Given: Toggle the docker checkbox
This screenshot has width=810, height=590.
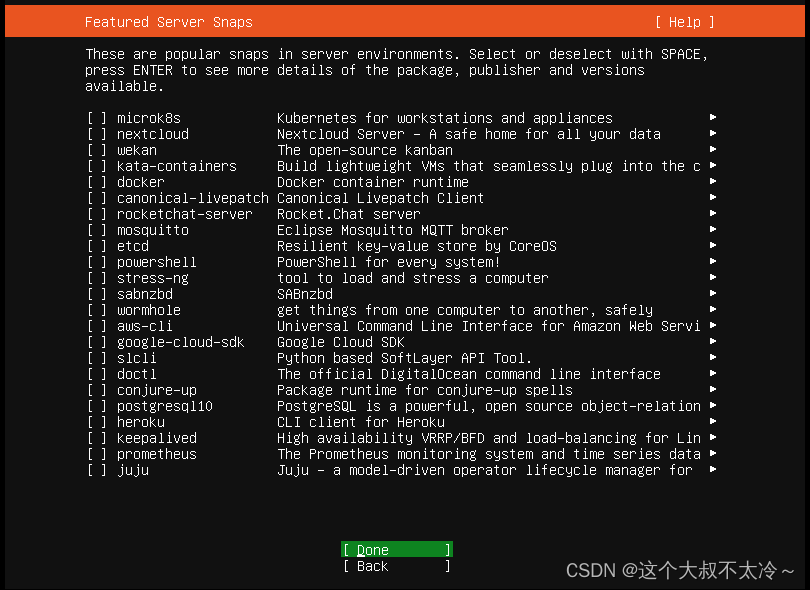Looking at the screenshot, I should pos(97,182).
